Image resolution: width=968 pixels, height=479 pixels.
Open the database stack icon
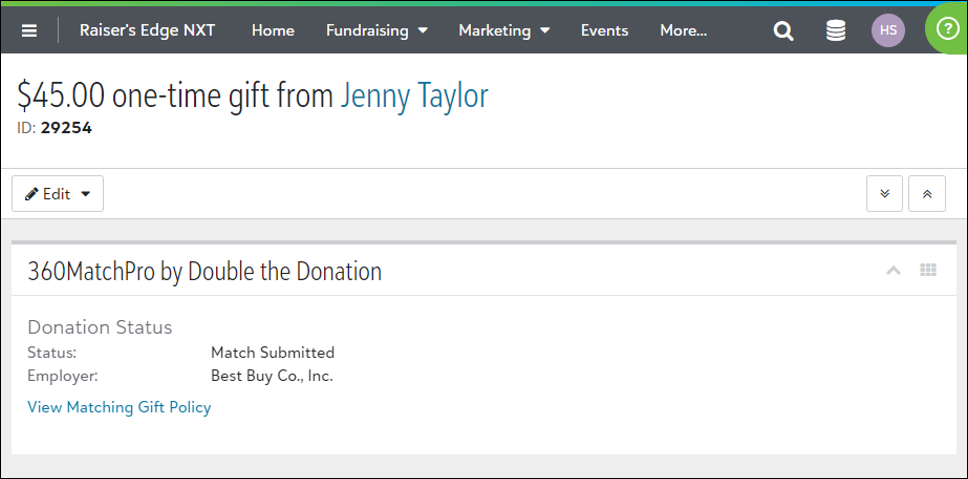836,30
